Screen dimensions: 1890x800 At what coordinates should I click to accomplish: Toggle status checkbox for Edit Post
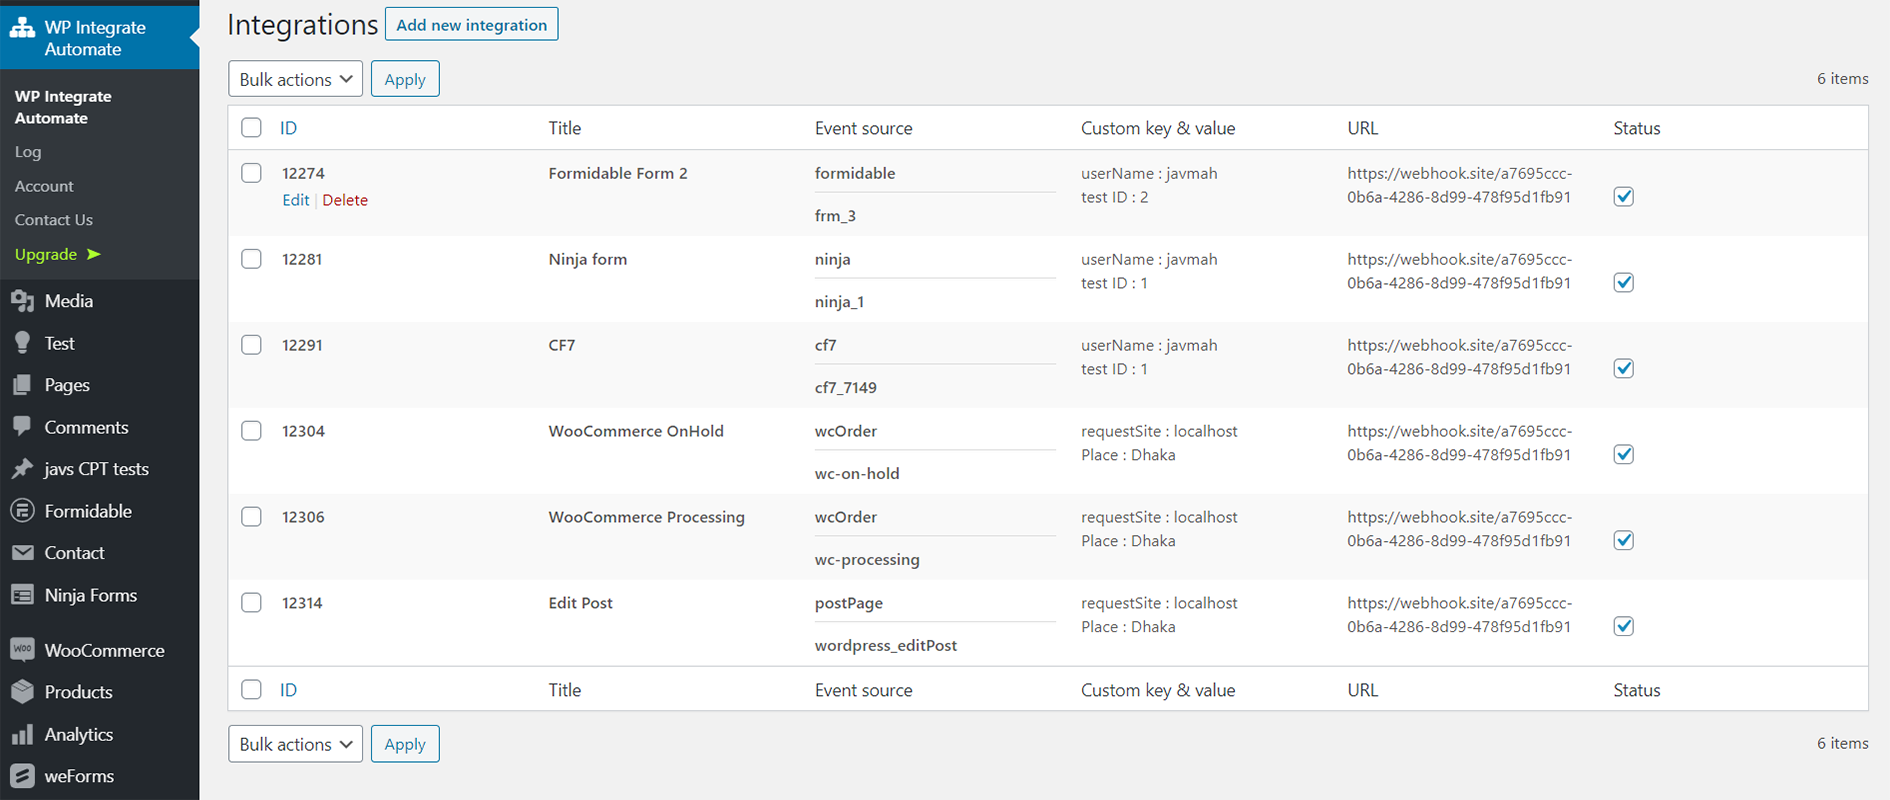tap(1624, 627)
